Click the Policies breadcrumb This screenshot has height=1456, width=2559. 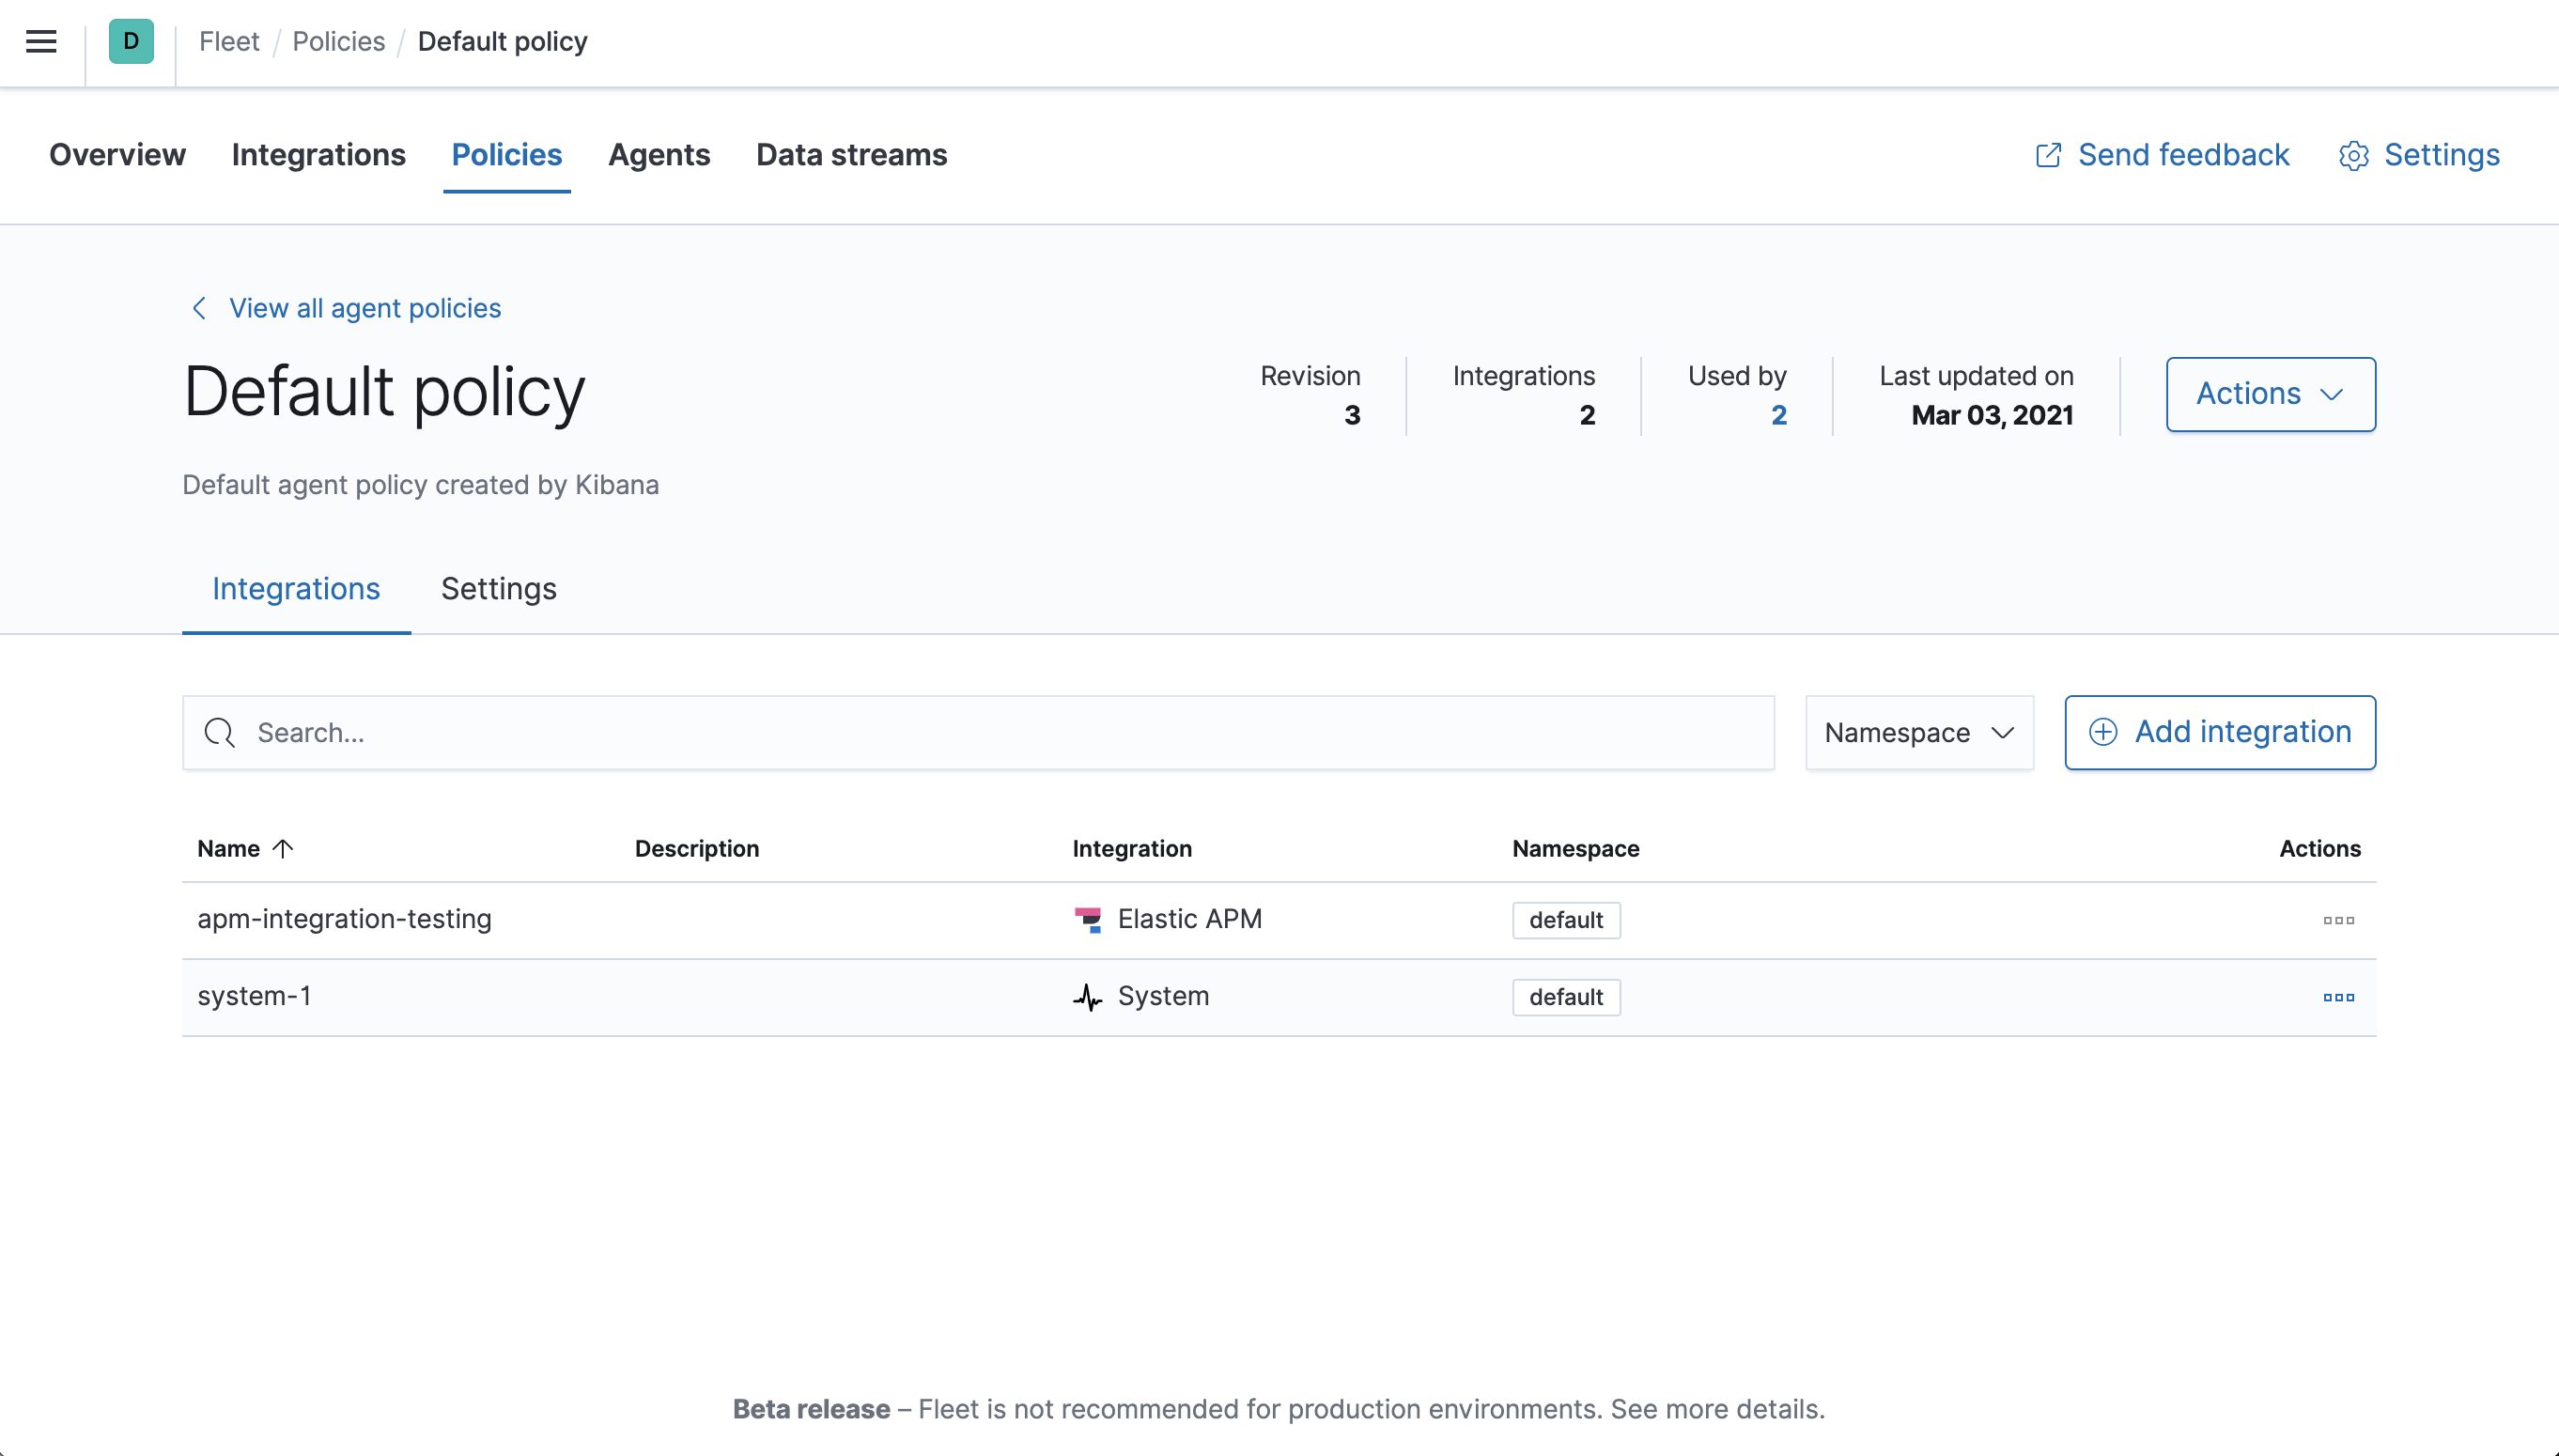click(338, 41)
